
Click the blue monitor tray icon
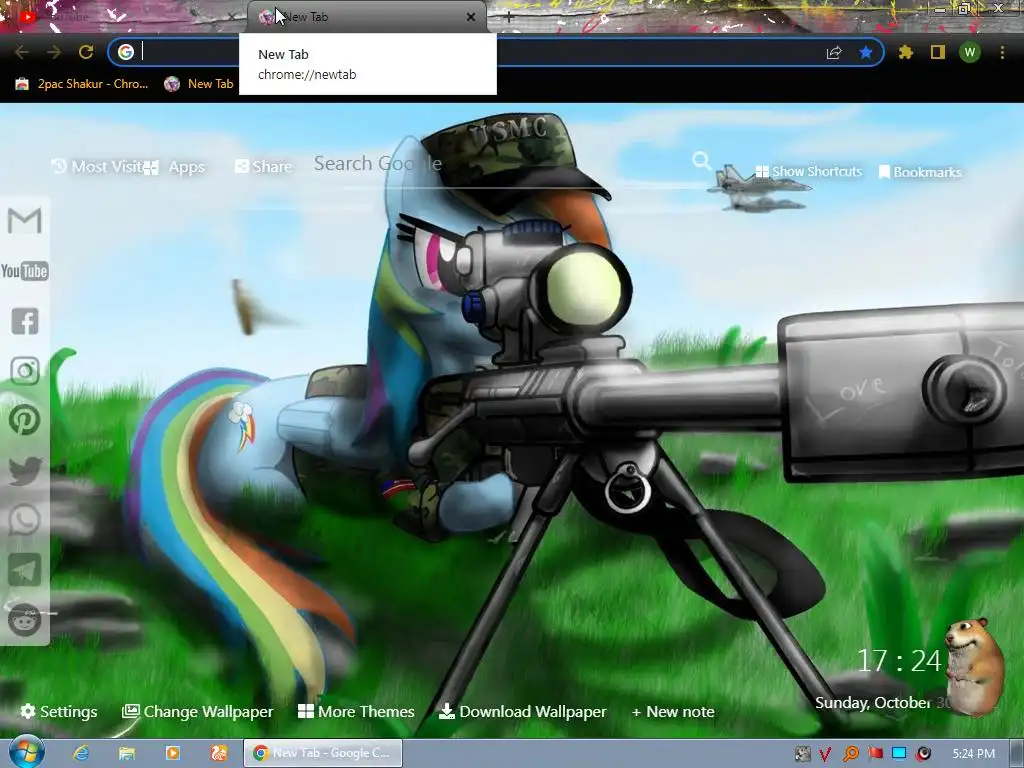point(899,754)
